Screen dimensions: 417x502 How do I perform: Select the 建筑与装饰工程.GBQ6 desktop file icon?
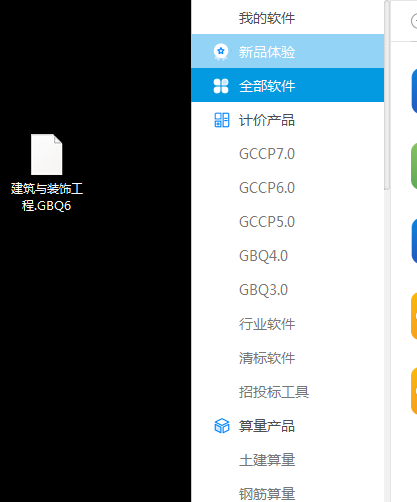click(47, 173)
